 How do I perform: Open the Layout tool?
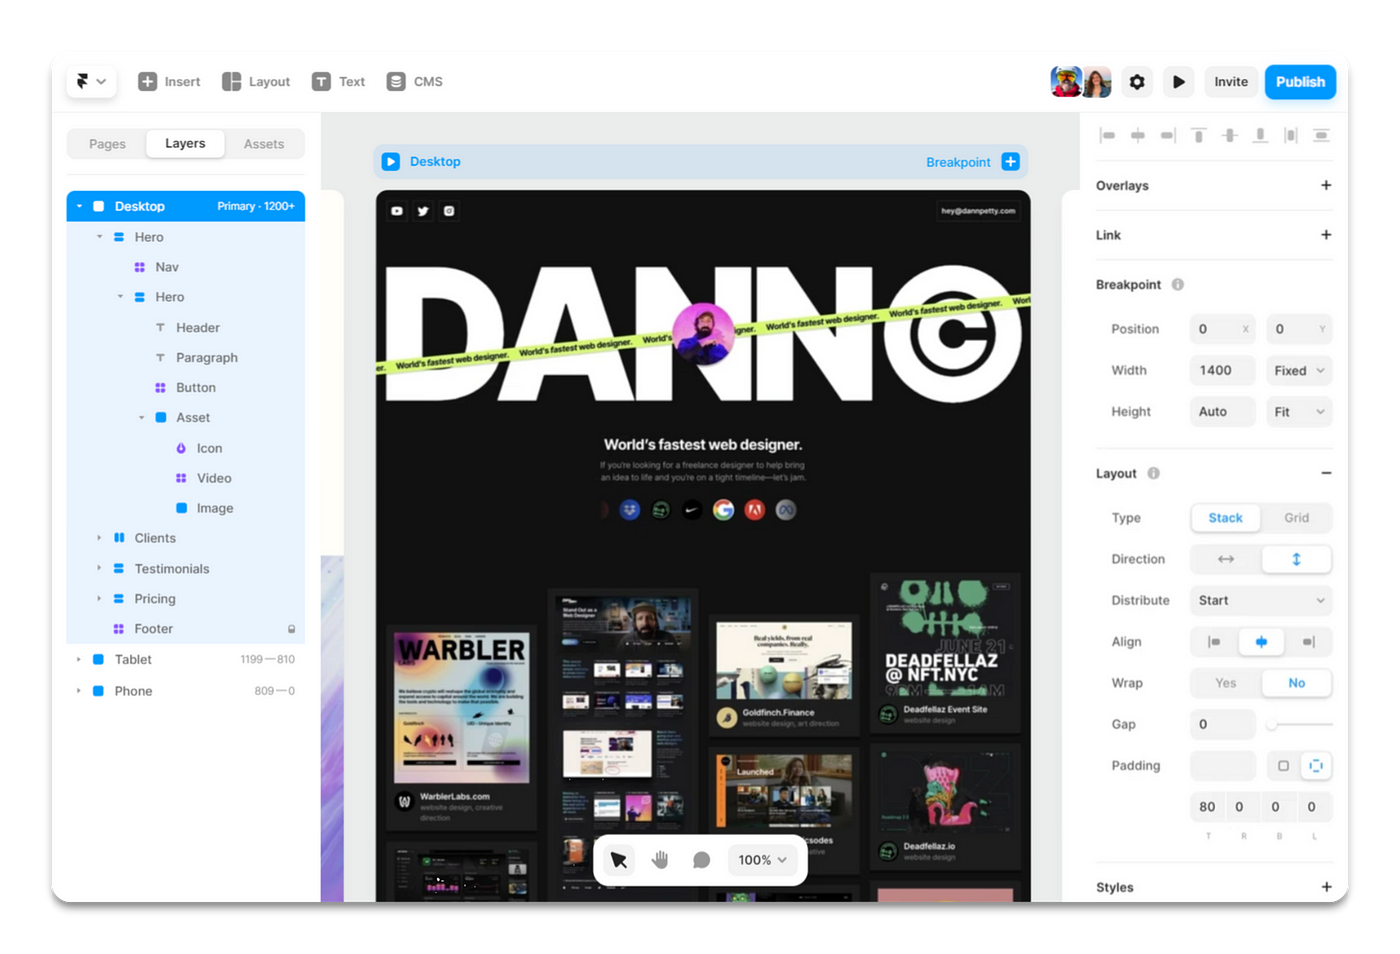coord(256,82)
